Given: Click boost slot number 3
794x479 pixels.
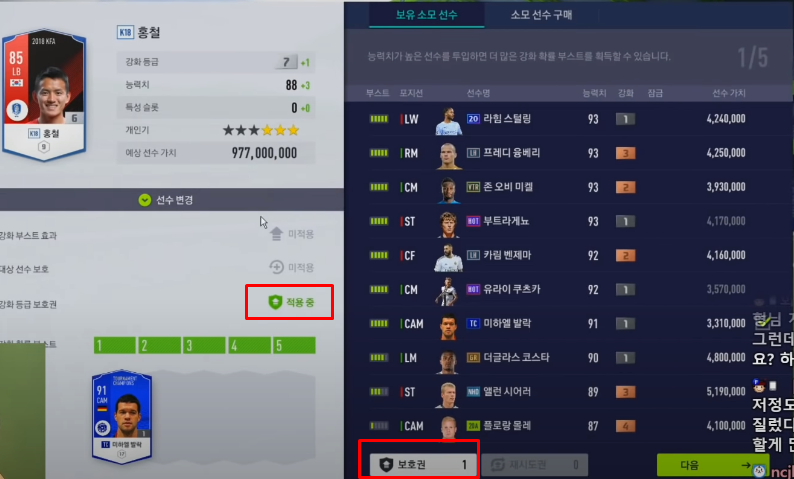Looking at the screenshot, I should (x=204, y=345).
